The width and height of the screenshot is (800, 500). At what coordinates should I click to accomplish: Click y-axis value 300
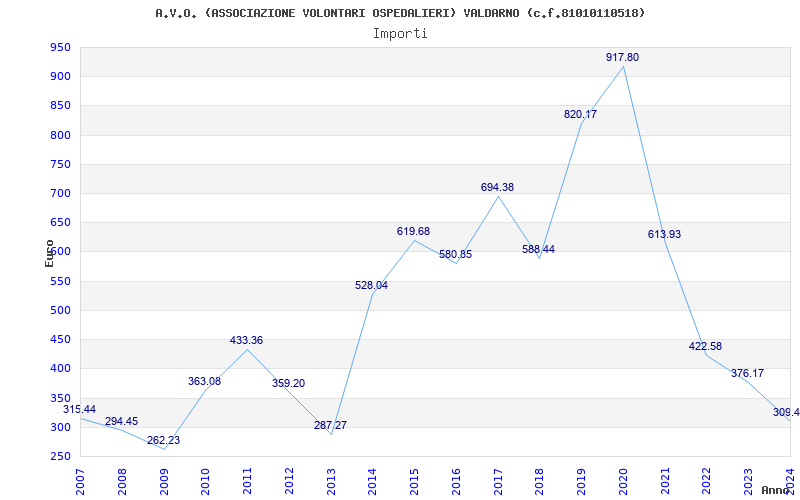tap(60, 427)
